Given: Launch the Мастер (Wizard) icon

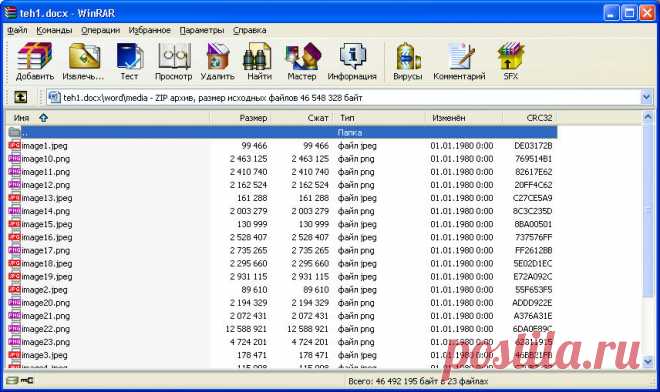Looking at the screenshot, I should [x=302, y=61].
